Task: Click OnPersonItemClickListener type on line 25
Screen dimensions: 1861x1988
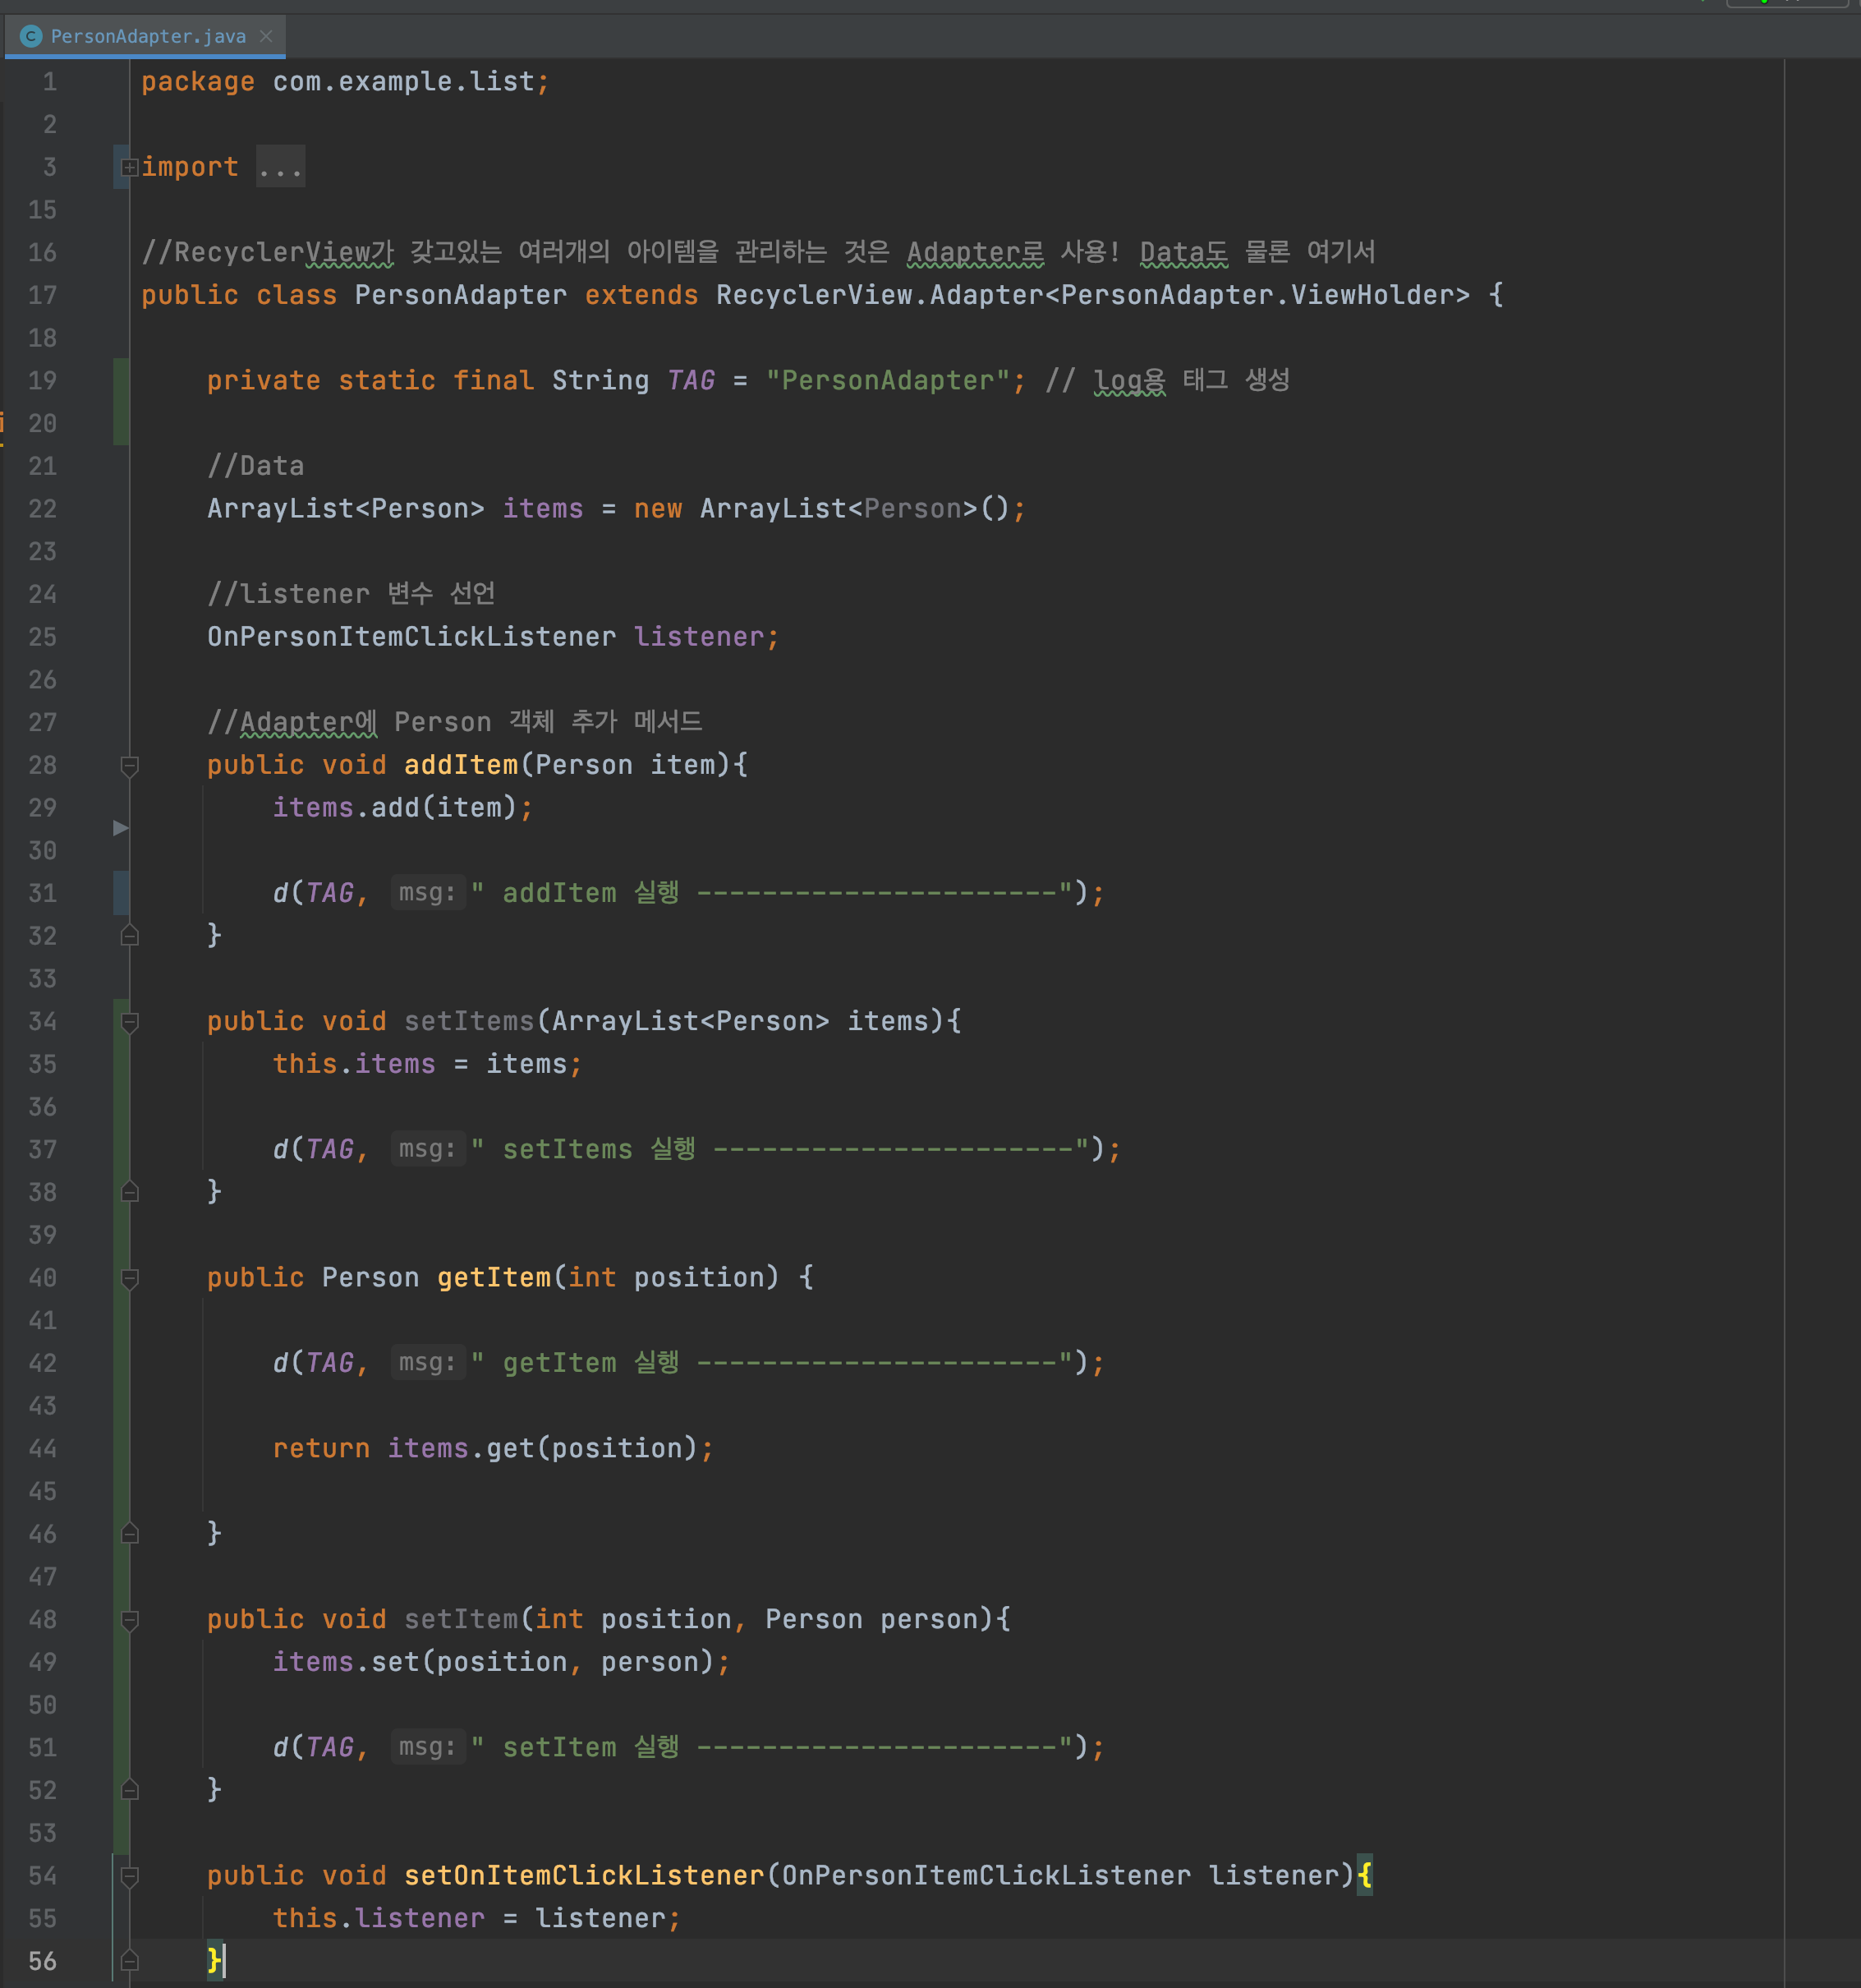Action: (411, 637)
